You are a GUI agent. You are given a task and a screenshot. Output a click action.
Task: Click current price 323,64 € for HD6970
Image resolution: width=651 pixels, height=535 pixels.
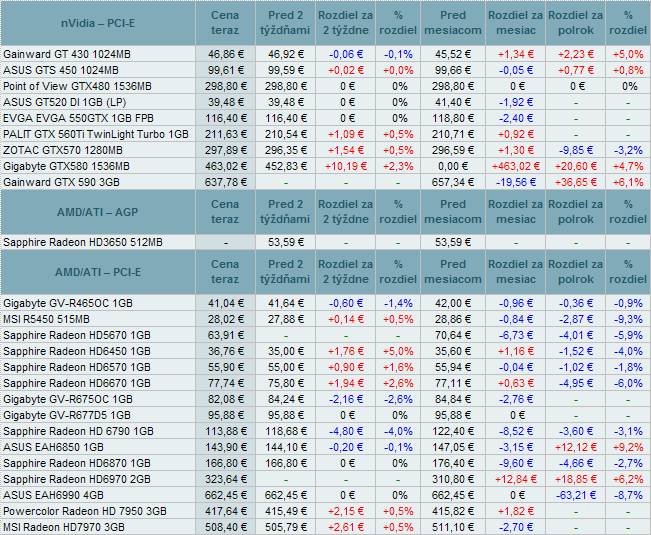pyautogui.click(x=226, y=479)
